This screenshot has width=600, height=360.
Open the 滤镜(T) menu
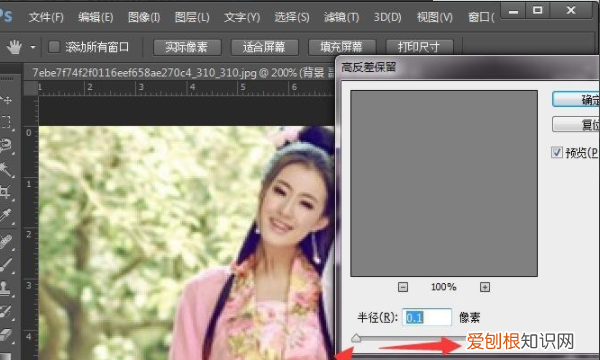click(x=341, y=17)
